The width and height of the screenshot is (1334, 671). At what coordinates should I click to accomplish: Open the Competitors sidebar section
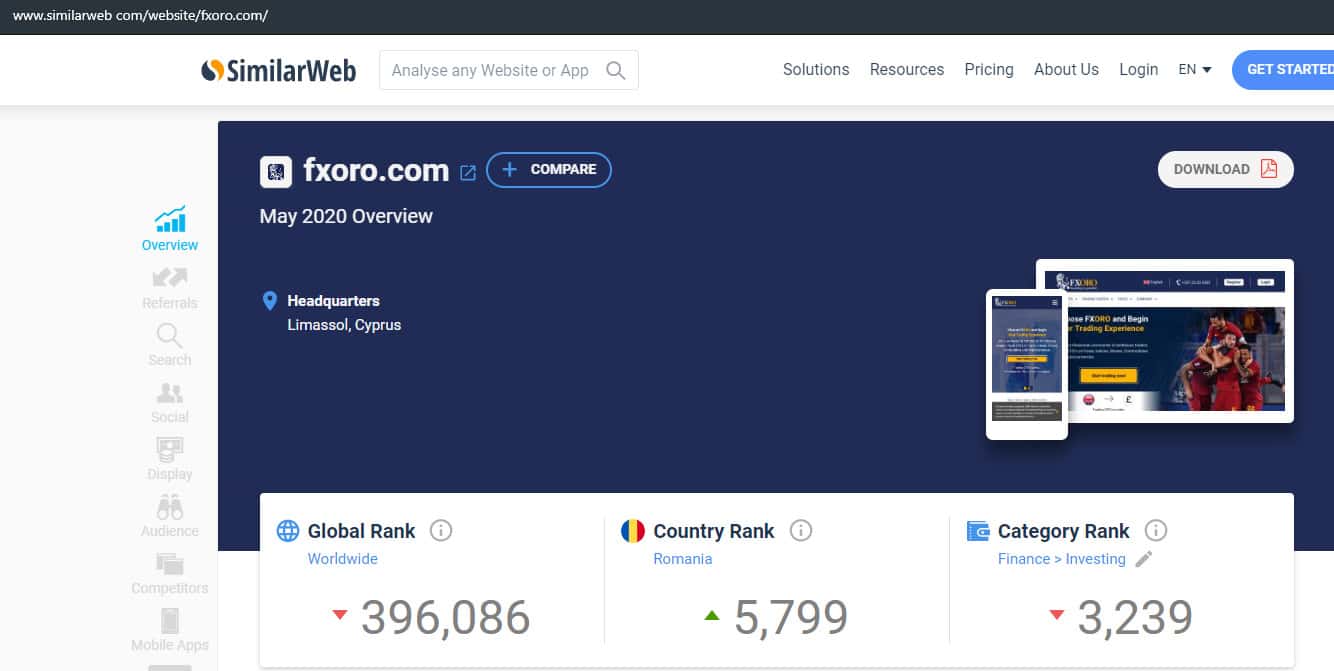click(x=170, y=573)
